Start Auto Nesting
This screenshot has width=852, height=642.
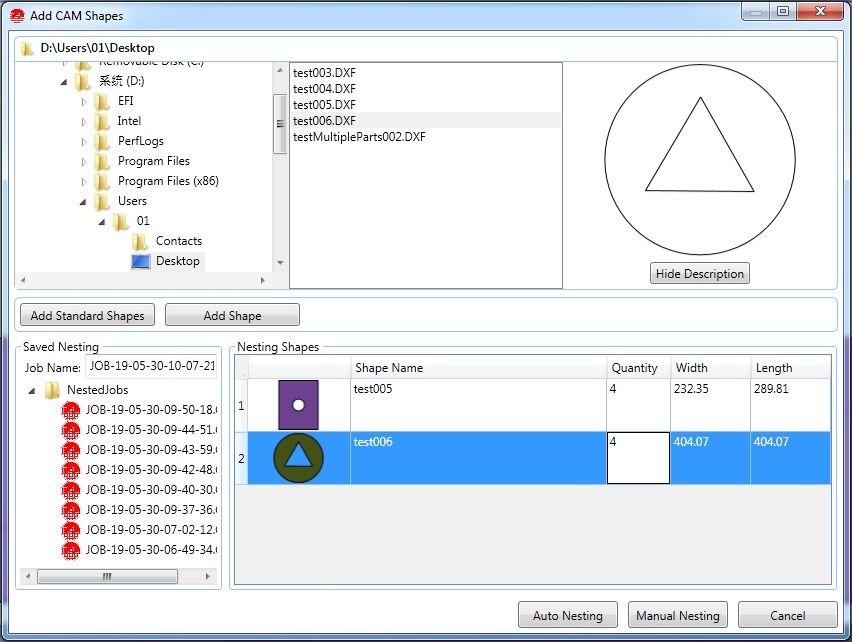click(568, 615)
